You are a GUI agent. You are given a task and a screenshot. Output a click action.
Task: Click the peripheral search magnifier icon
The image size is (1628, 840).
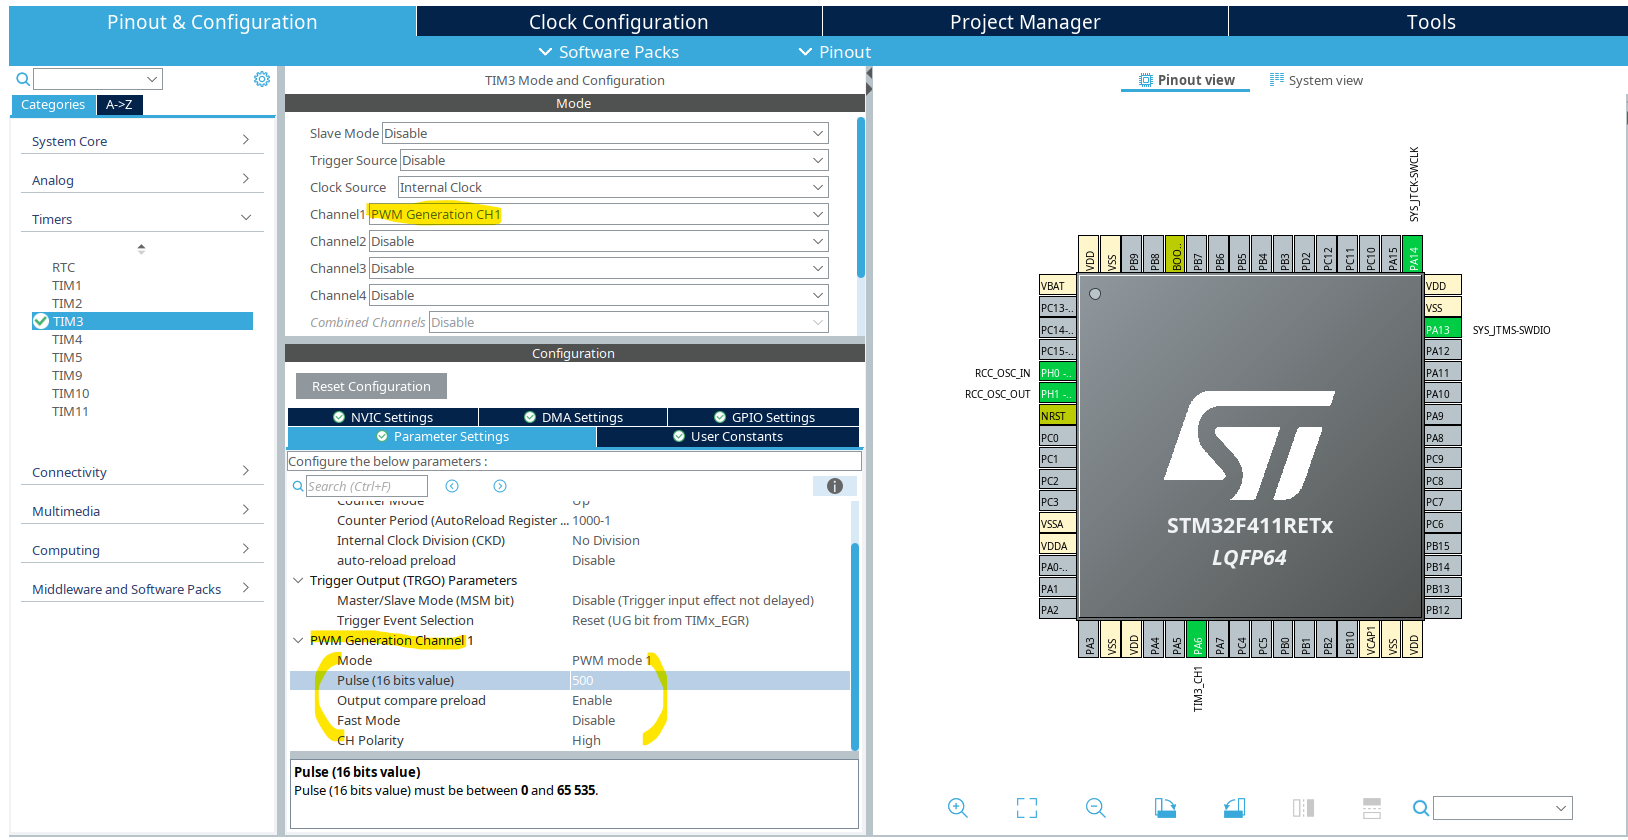coord(22,79)
